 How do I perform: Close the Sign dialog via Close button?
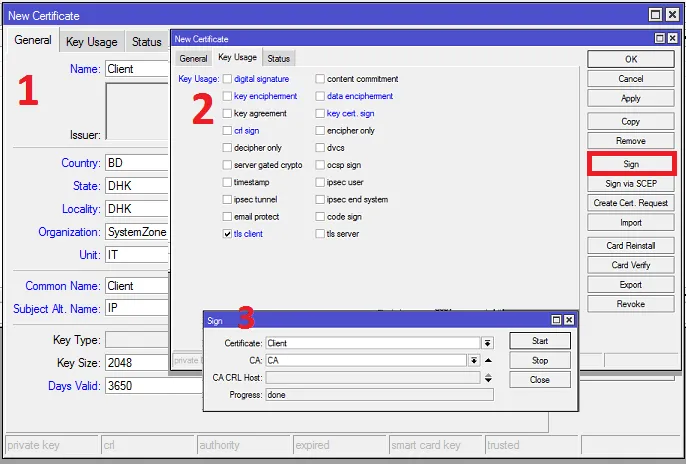point(540,380)
